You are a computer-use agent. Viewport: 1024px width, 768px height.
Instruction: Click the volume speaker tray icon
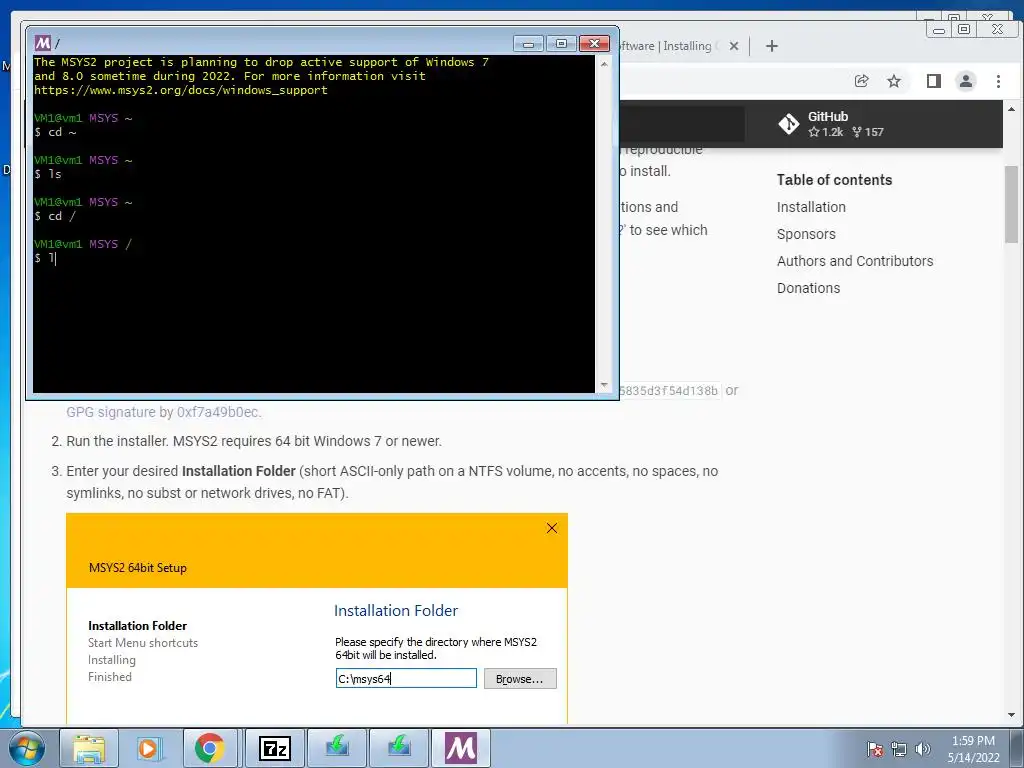click(x=922, y=749)
